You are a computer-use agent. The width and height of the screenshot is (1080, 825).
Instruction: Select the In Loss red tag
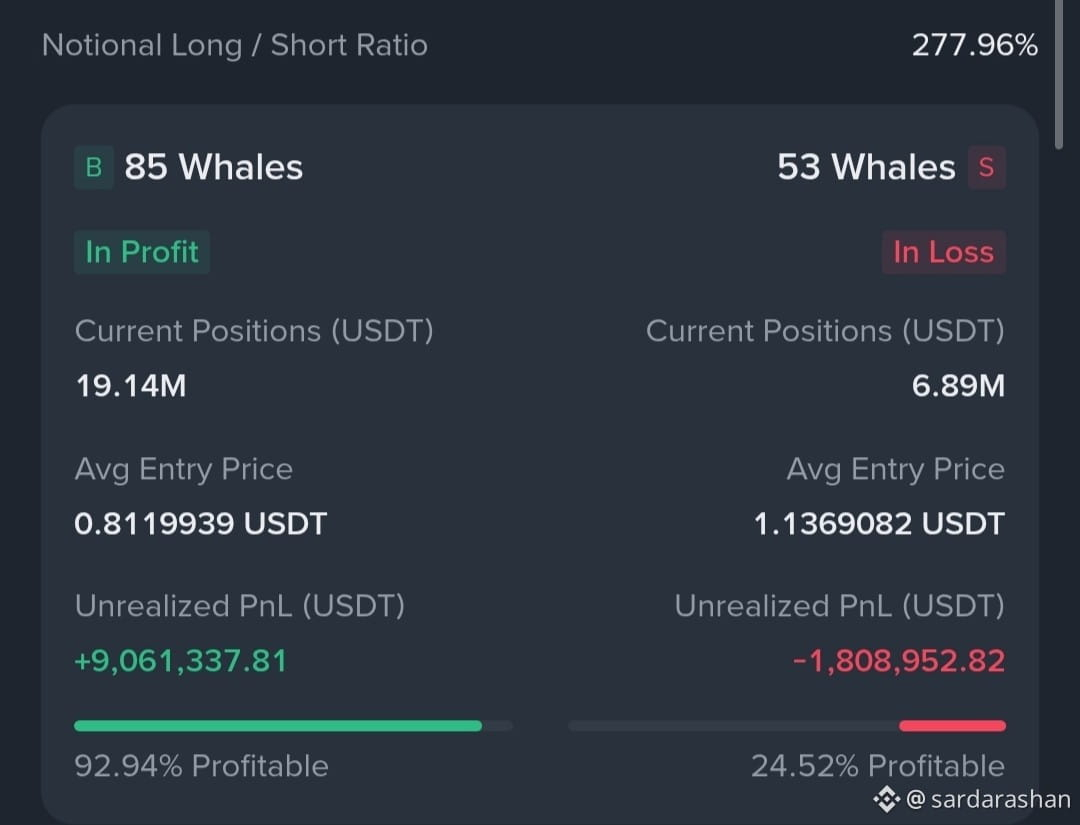click(944, 252)
